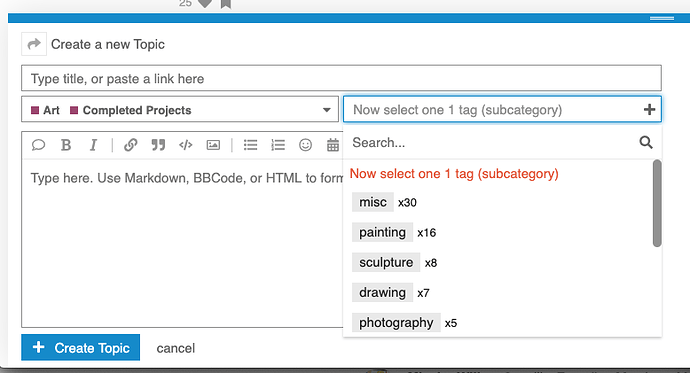The image size is (690, 373).
Task: Click in the message body text area
Action: pos(182,244)
